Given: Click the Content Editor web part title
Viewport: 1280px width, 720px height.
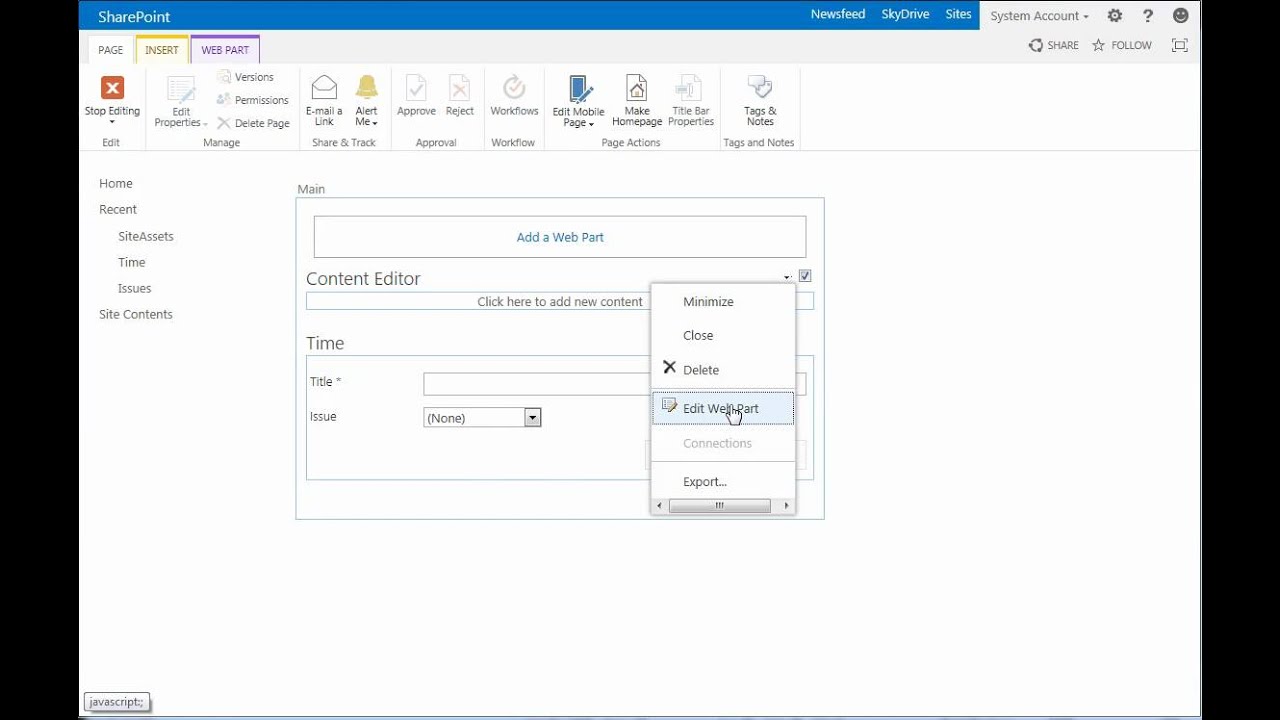Looking at the screenshot, I should coord(363,279).
